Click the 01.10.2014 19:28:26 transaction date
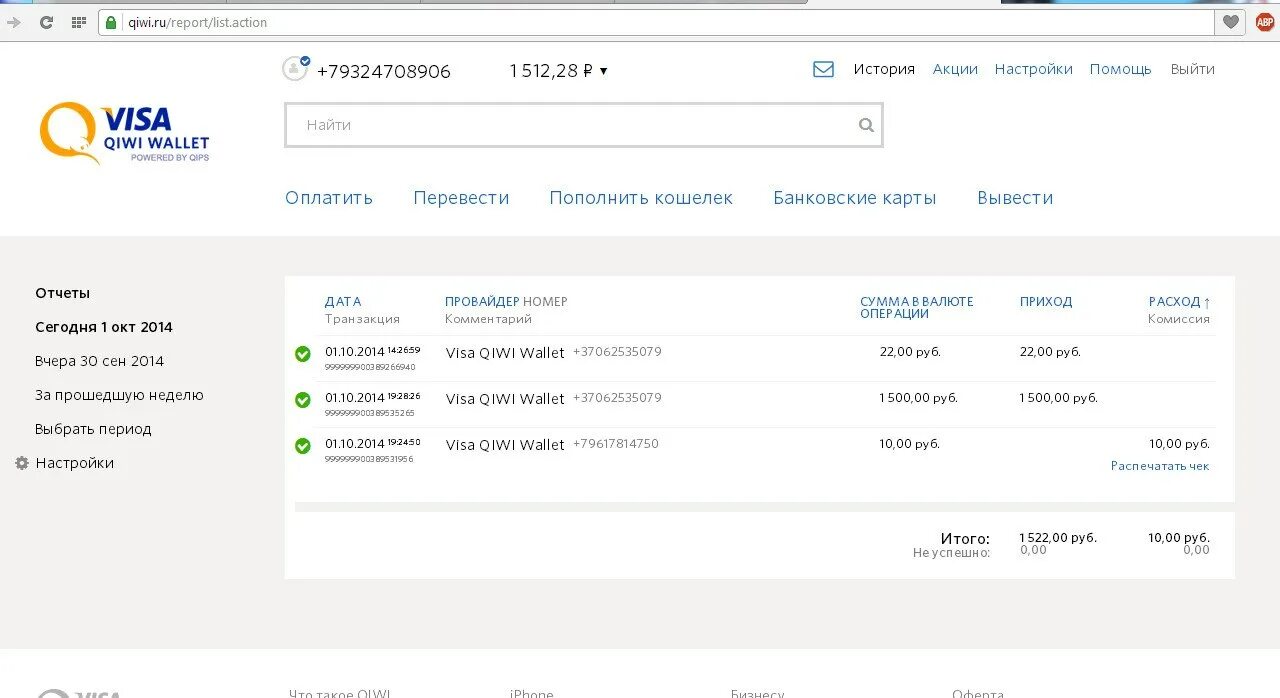Screen dimensions: 1280x698 (x=372, y=397)
